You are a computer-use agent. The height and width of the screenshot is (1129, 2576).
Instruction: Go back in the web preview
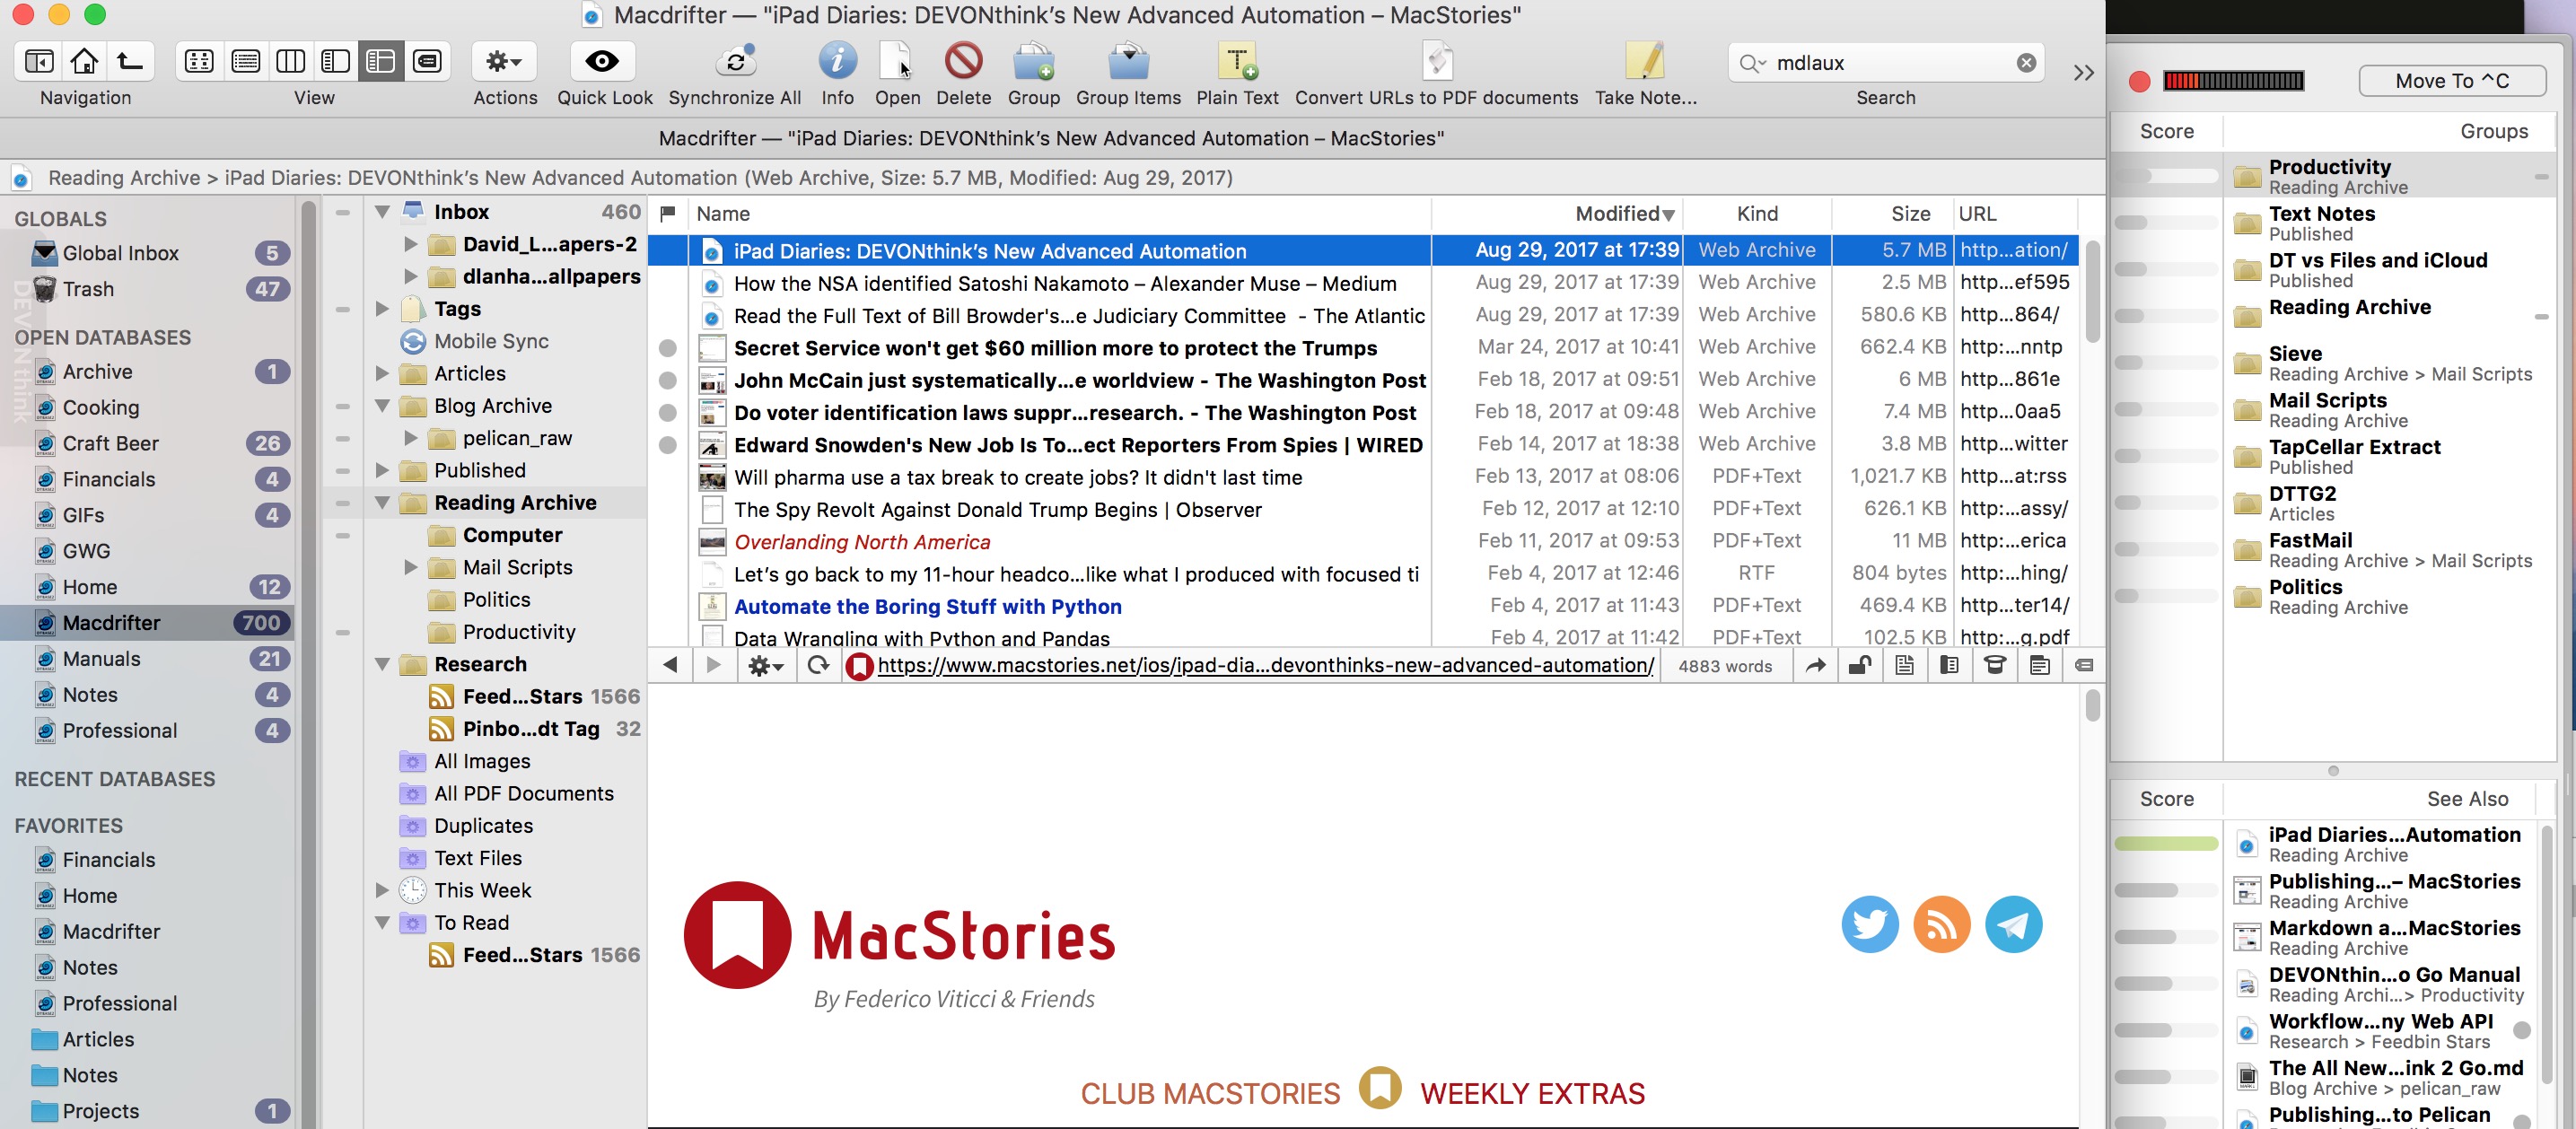[x=670, y=665]
